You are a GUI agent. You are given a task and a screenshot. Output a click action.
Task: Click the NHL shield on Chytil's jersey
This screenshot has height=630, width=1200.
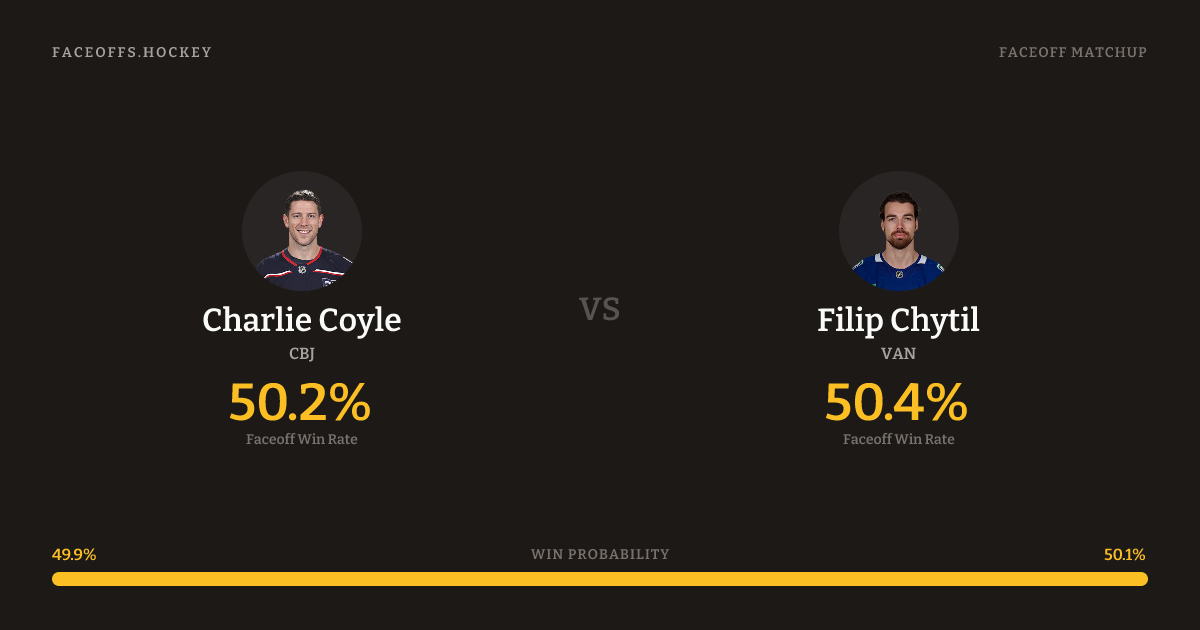click(898, 273)
